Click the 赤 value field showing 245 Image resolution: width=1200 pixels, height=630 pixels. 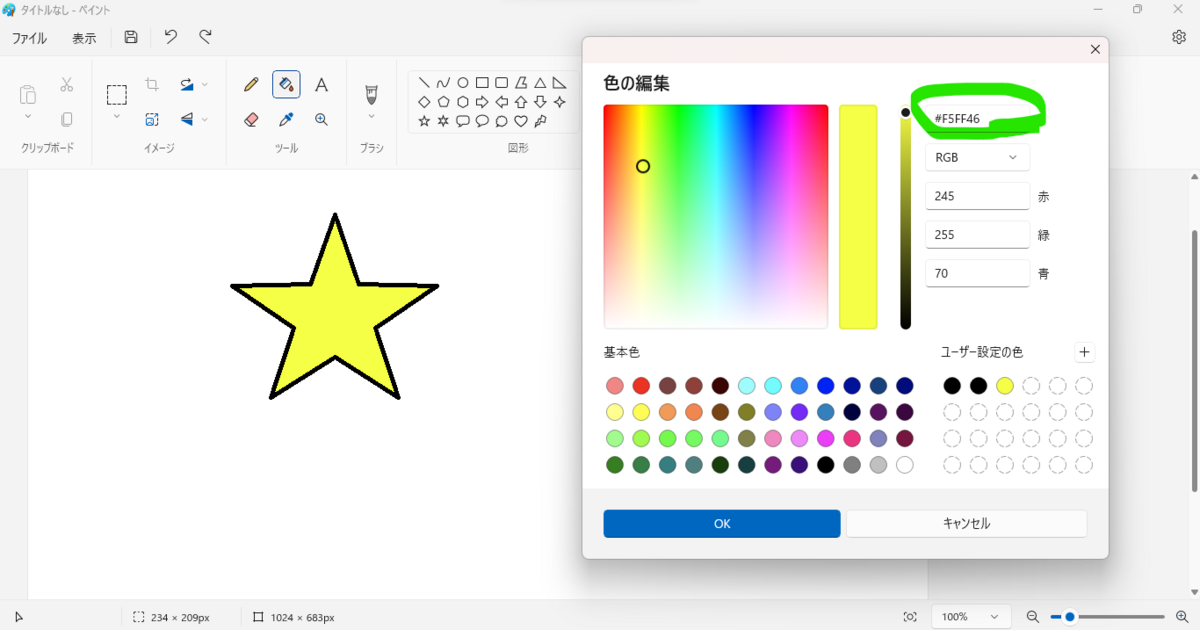(x=977, y=196)
